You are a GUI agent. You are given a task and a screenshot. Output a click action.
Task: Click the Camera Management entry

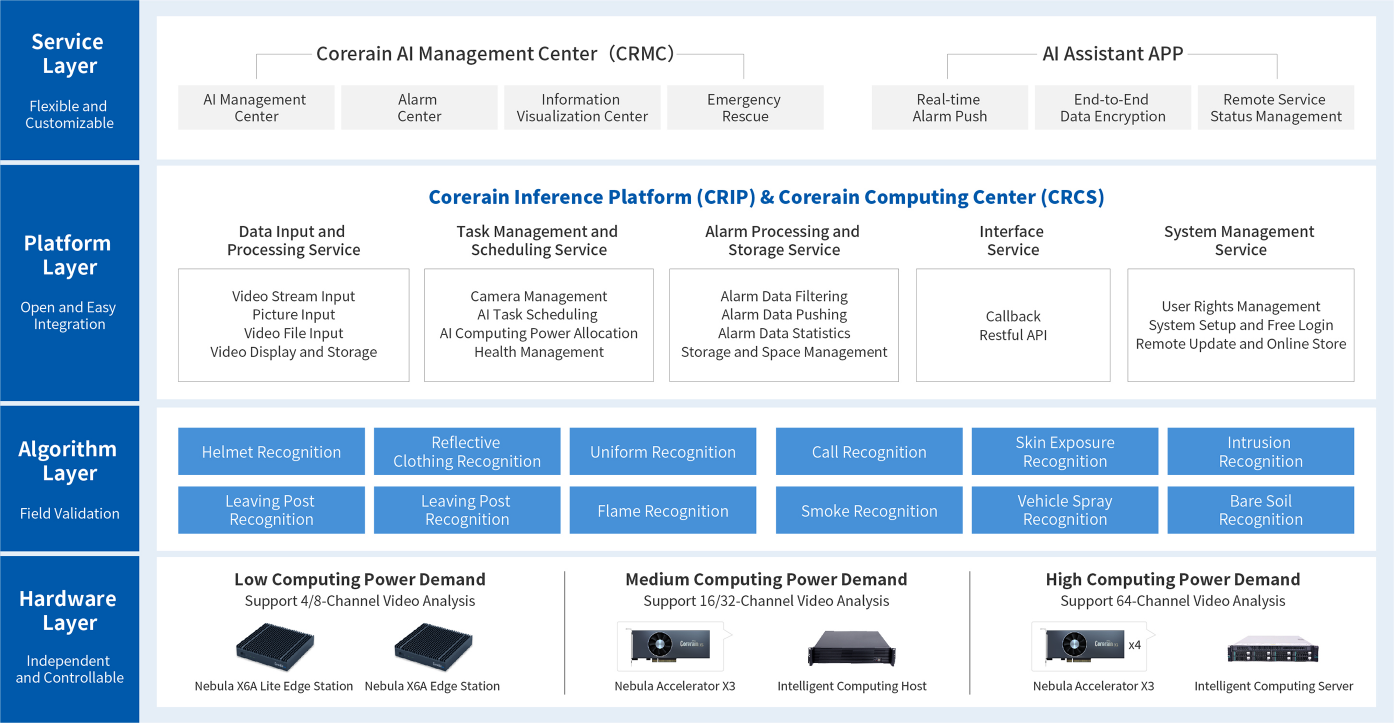coord(538,296)
